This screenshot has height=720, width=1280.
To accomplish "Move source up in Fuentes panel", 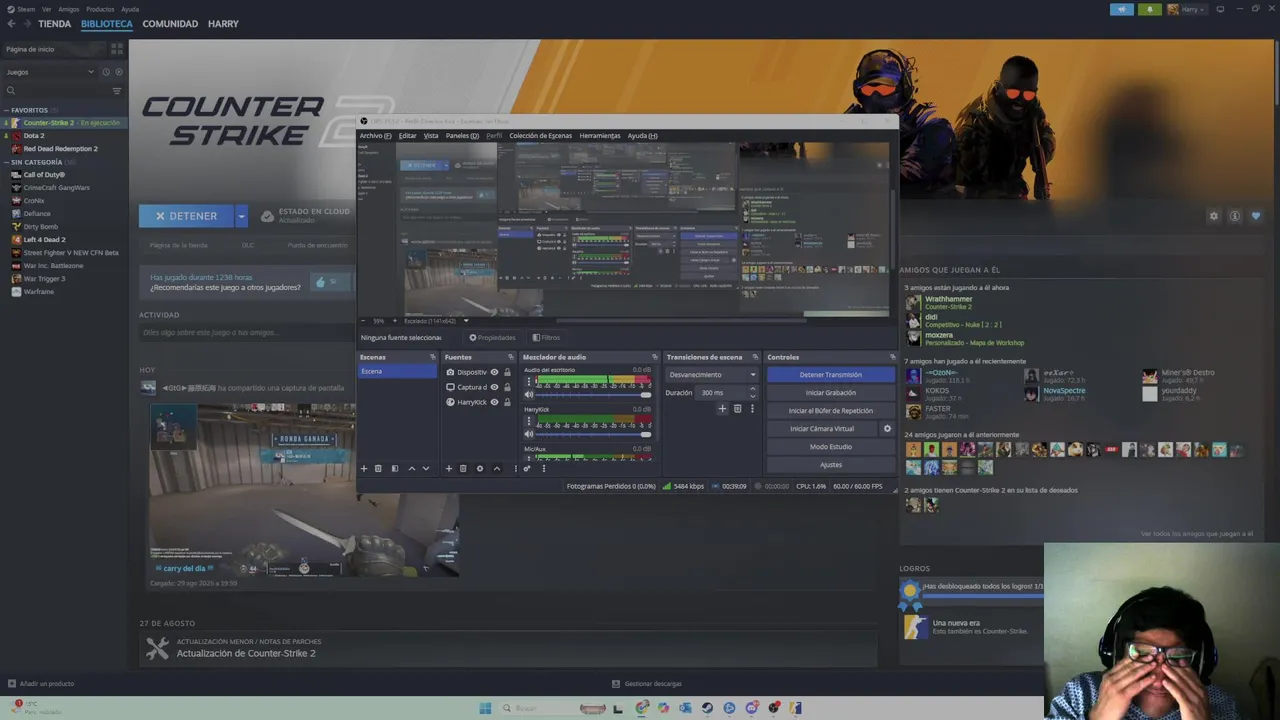I will [497, 468].
